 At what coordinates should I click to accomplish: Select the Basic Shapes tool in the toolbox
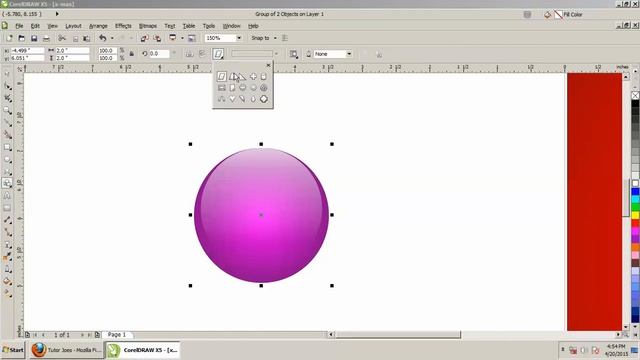click(x=7, y=183)
